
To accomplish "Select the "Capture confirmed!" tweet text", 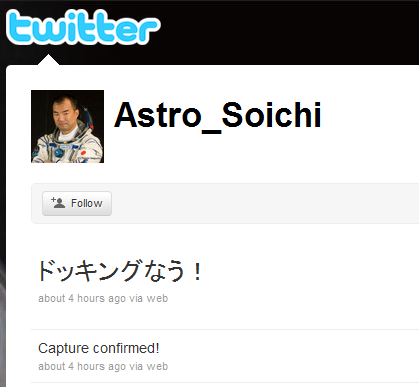I will click(x=99, y=348).
